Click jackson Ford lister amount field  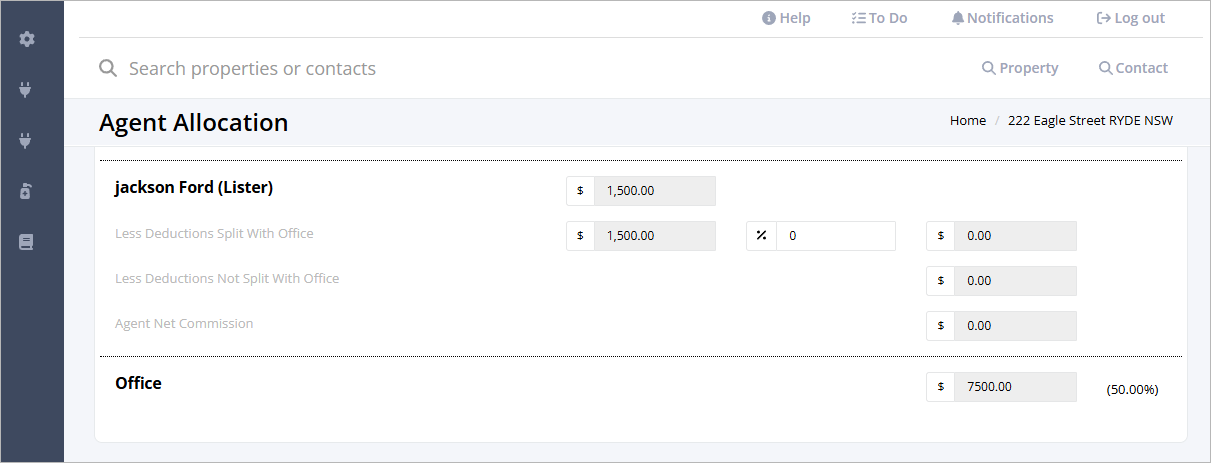[x=655, y=191]
